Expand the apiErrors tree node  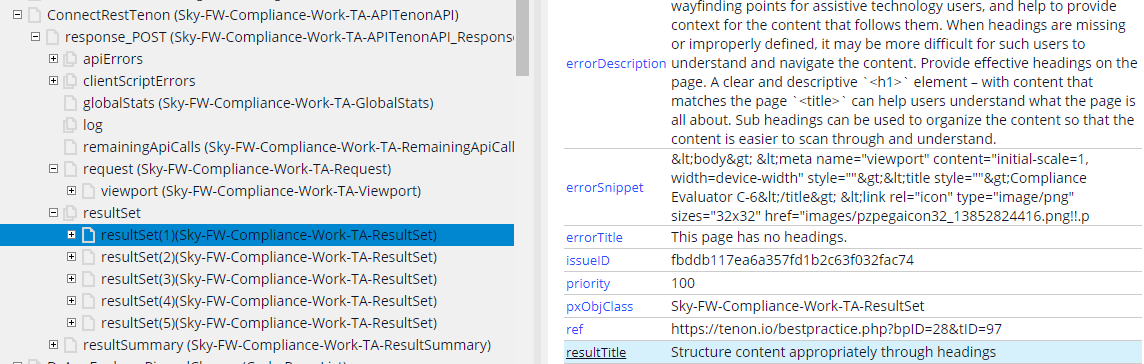53,59
